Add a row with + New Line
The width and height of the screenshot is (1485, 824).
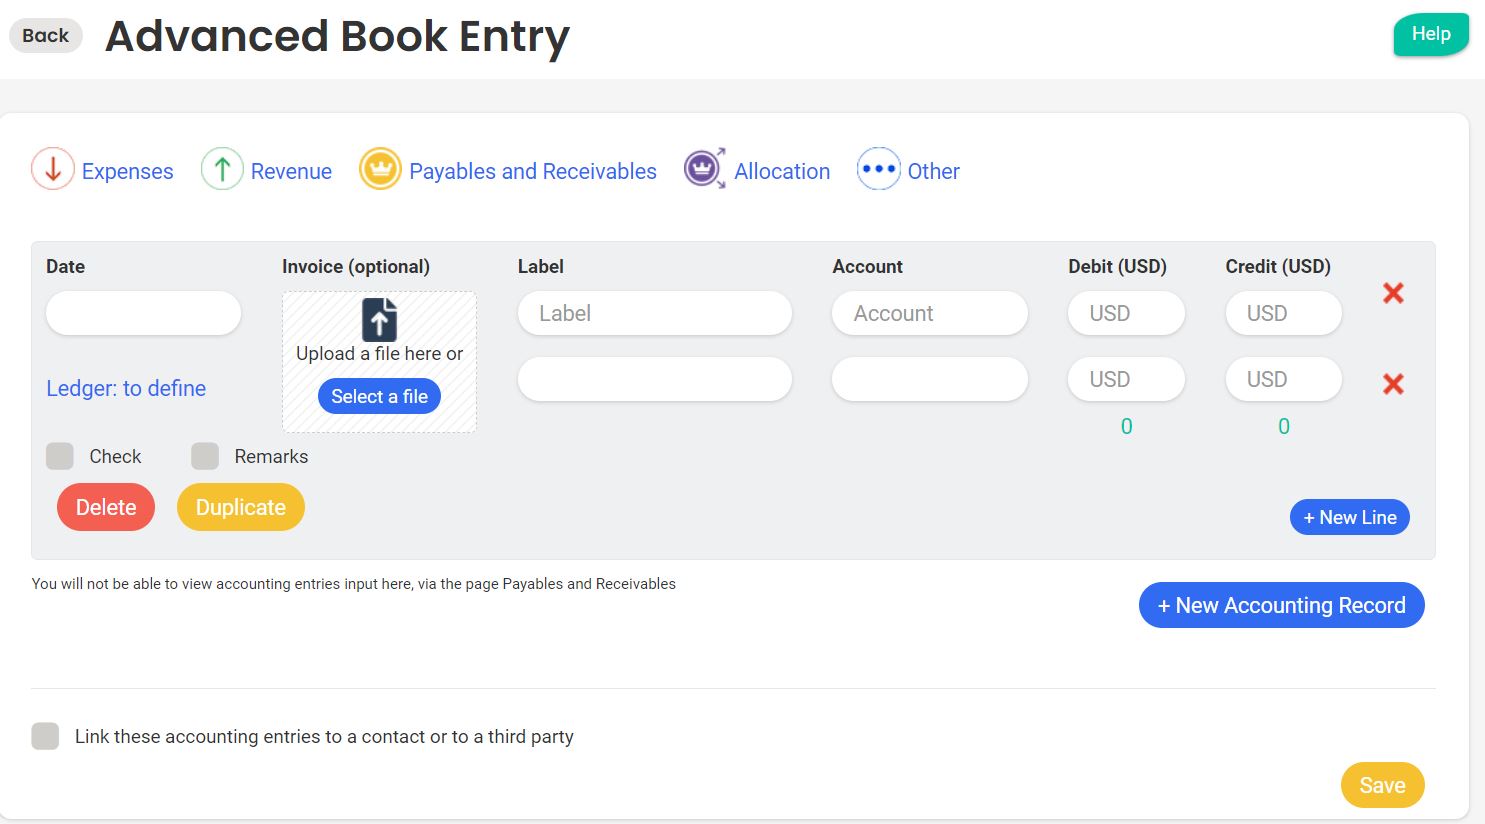1349,517
